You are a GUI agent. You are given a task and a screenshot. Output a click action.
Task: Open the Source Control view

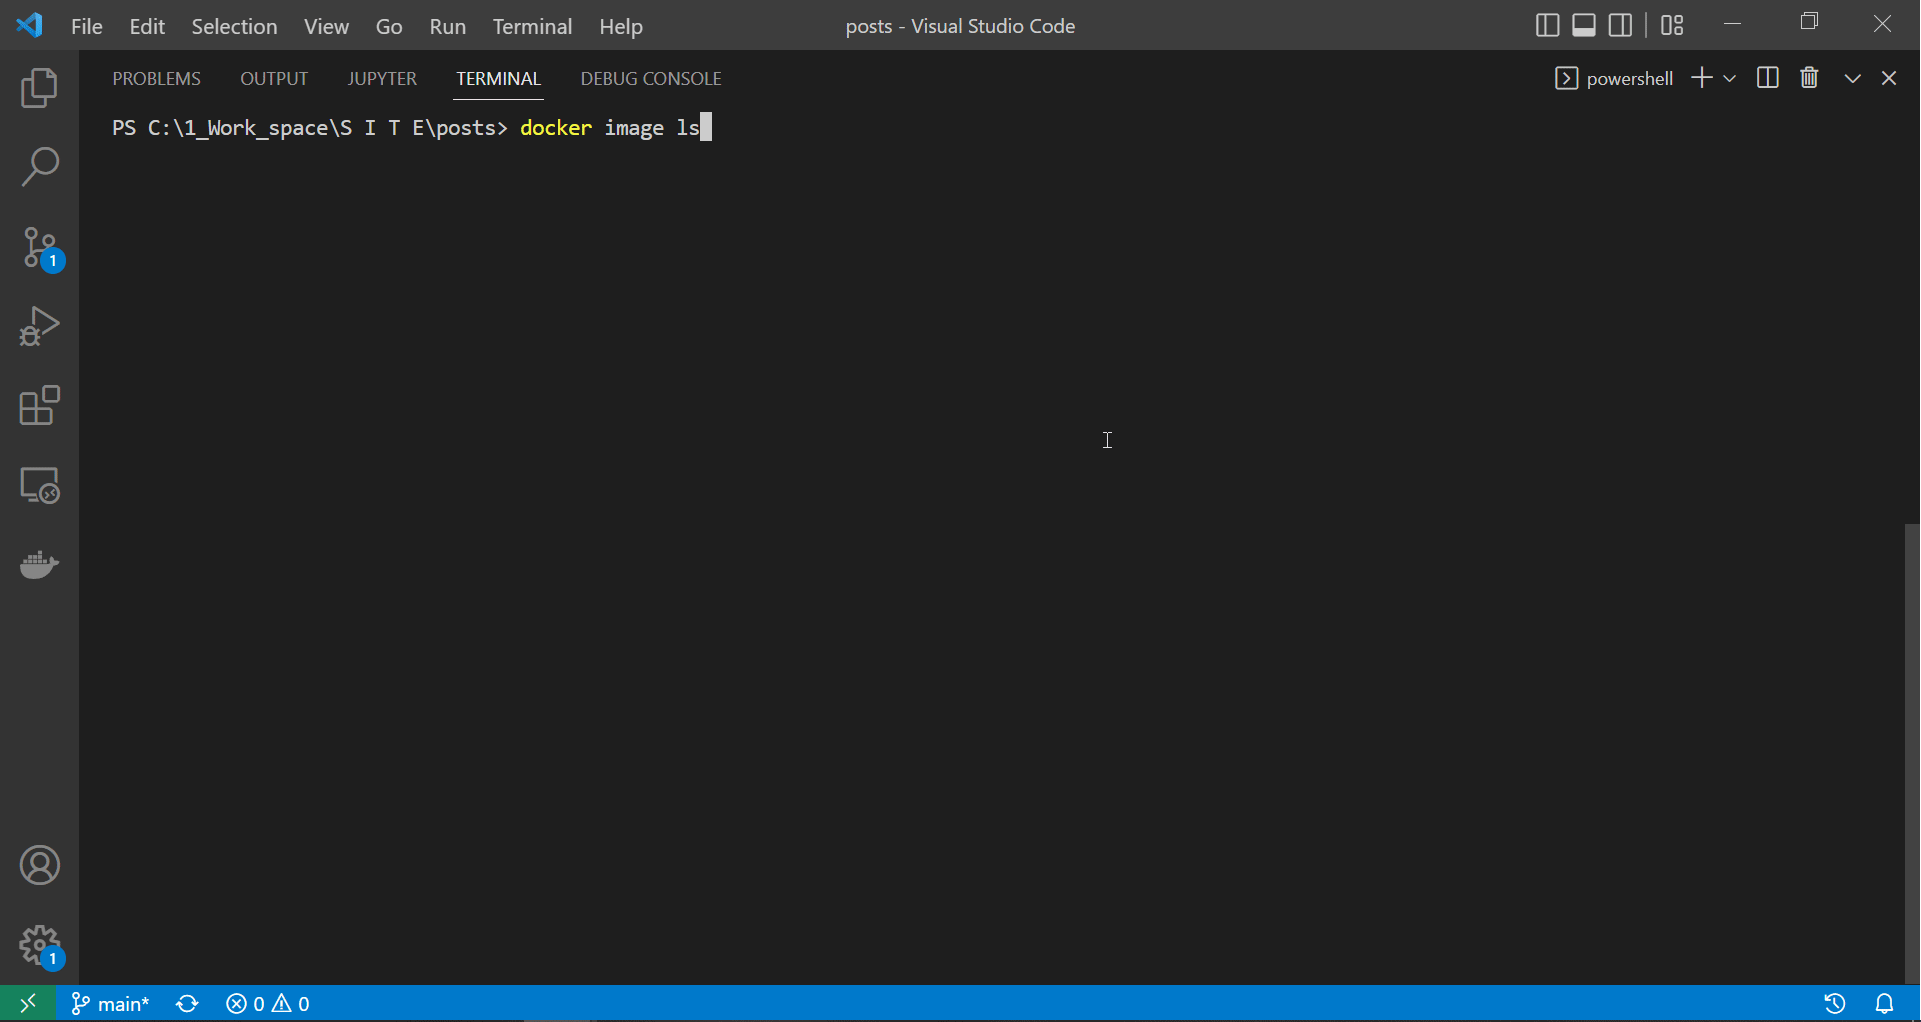[39, 247]
